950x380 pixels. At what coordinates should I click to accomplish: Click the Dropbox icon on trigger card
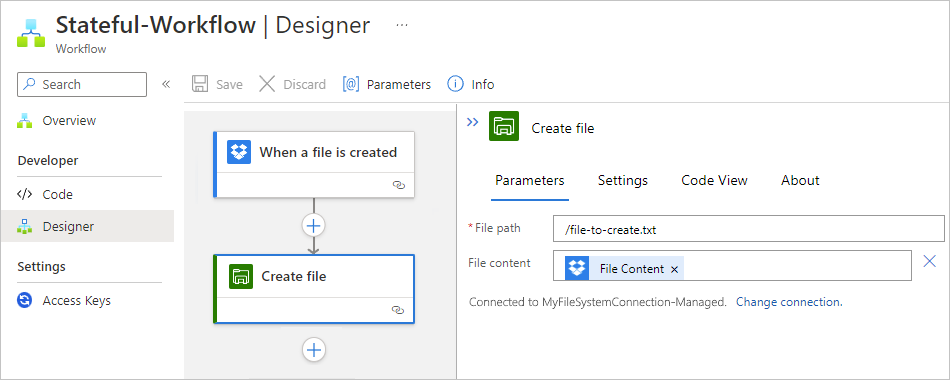[239, 152]
